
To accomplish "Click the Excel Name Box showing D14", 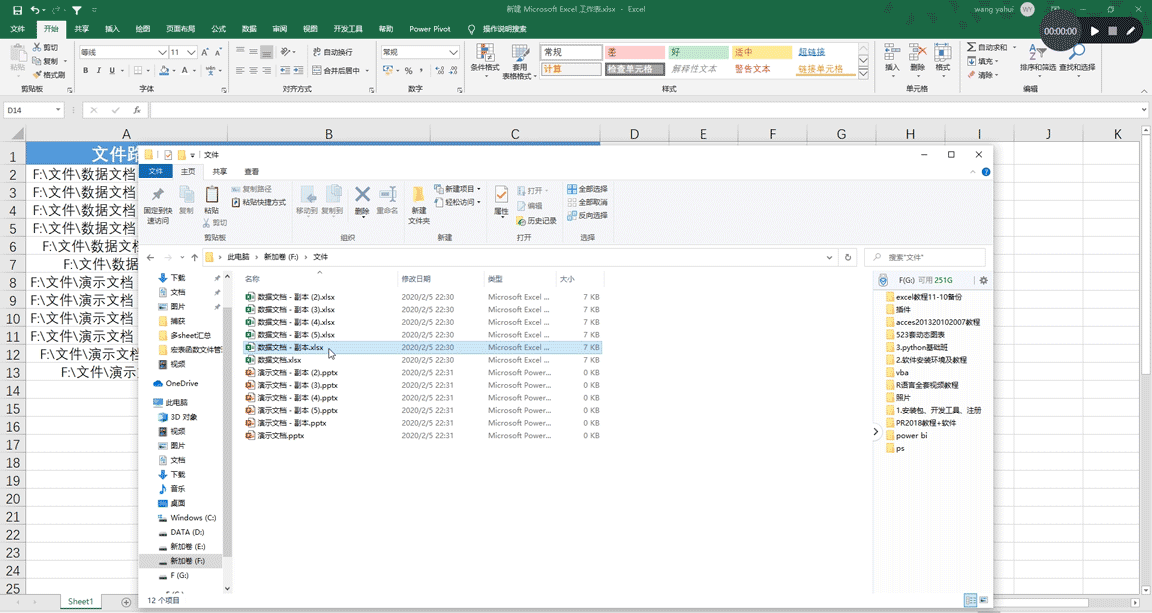I will point(35,110).
